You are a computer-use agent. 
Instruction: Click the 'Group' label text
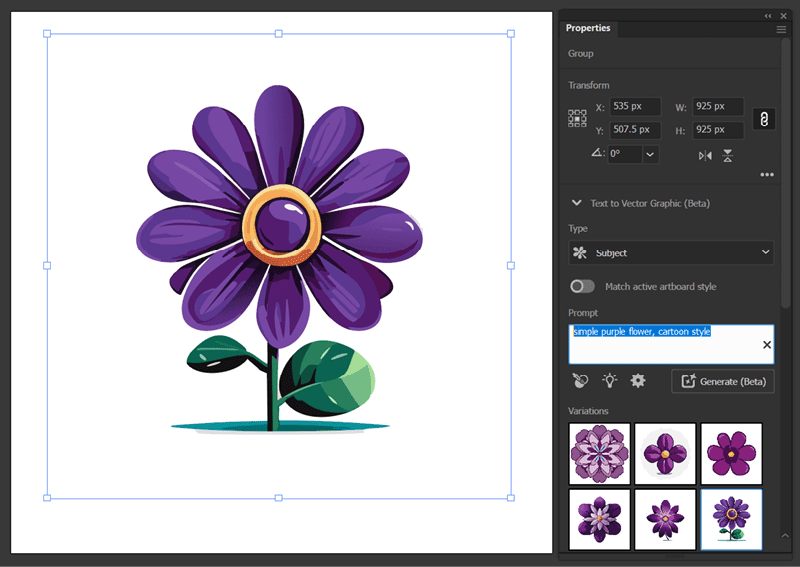581,54
